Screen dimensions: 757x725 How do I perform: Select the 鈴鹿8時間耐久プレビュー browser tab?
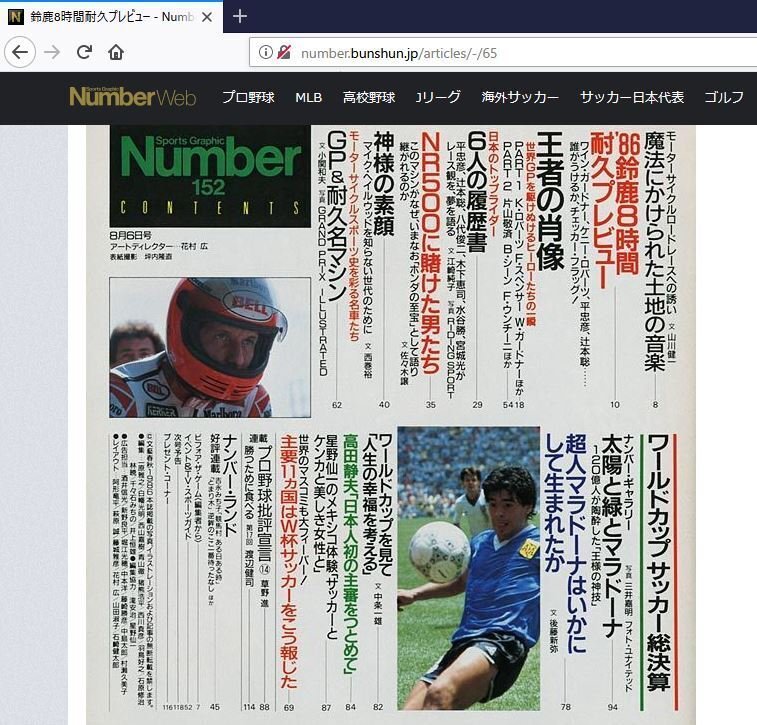coord(112,17)
